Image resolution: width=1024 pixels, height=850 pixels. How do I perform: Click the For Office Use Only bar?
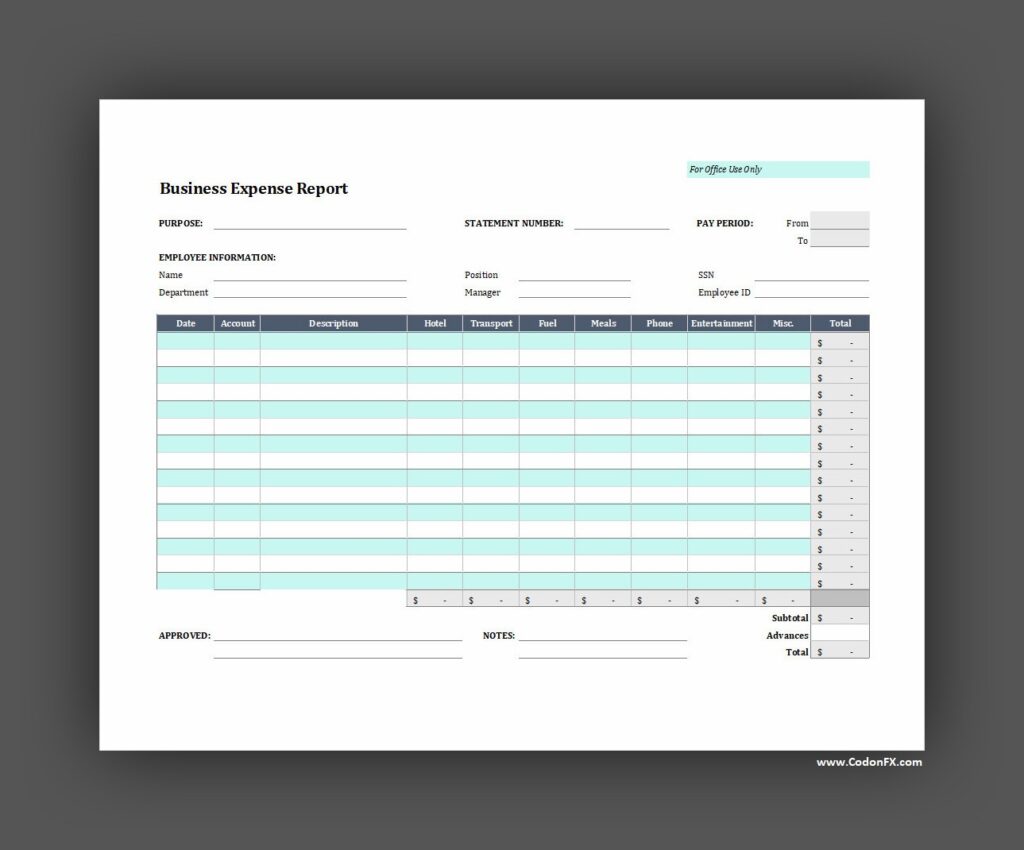click(x=778, y=169)
